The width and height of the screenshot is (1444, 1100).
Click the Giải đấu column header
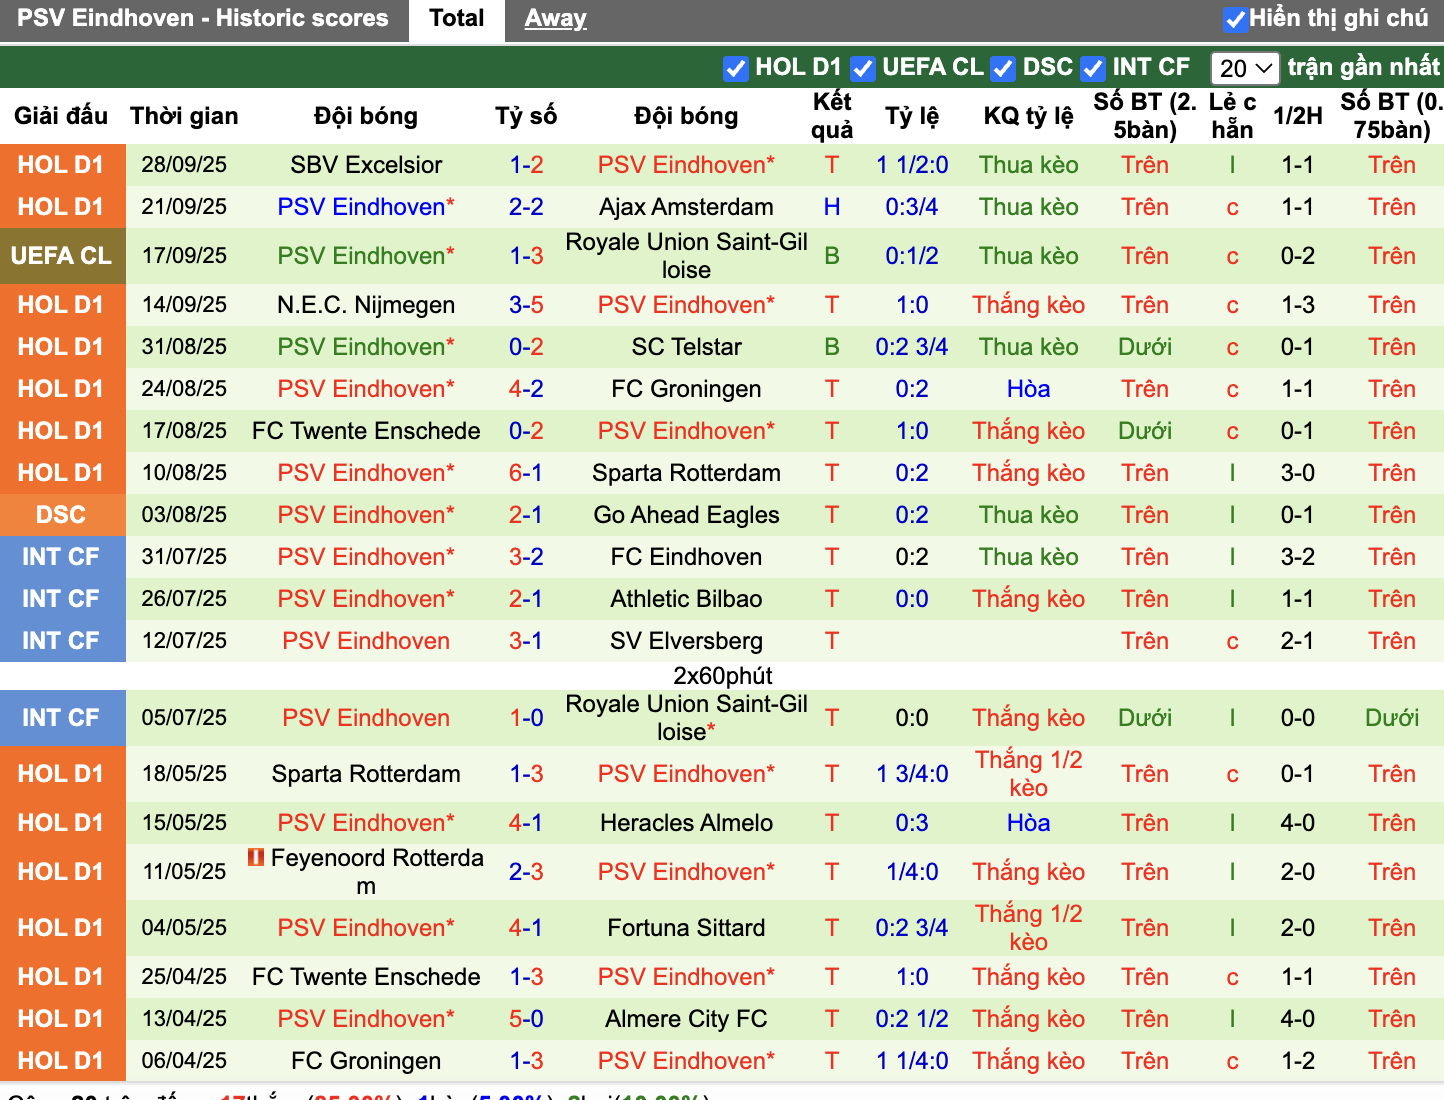(x=61, y=116)
